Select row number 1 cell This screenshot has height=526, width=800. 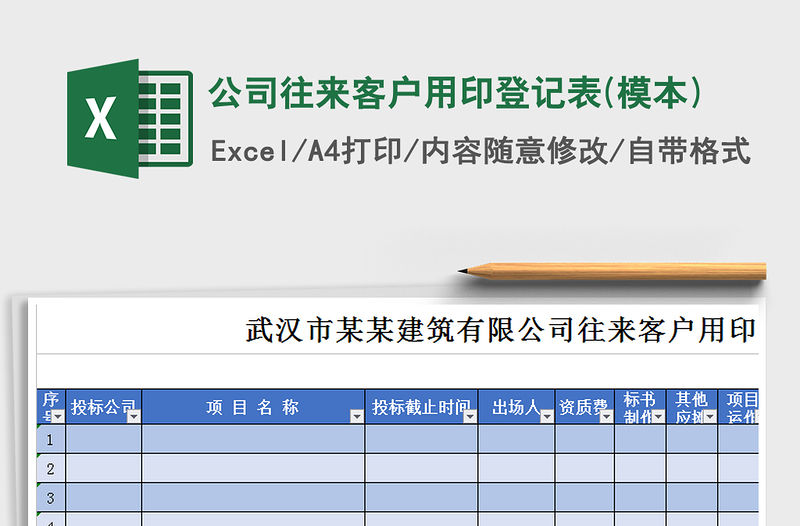51,439
